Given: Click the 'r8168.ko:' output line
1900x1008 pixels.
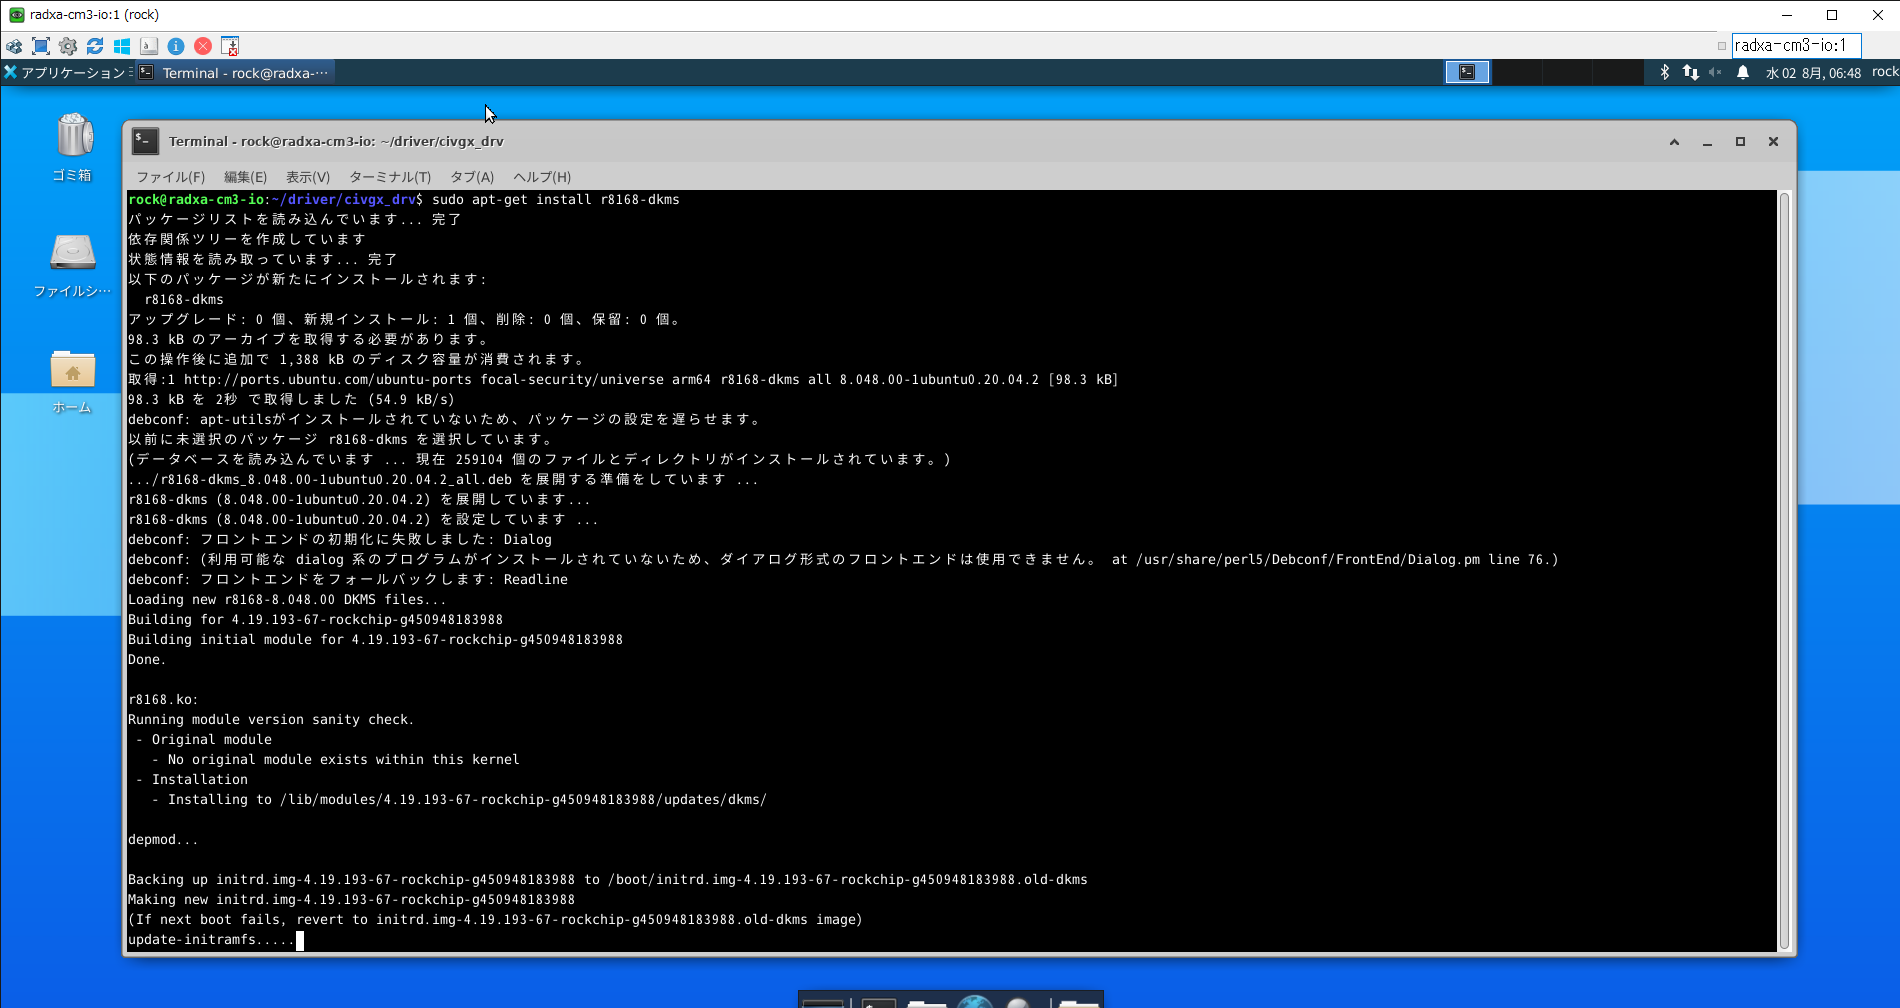Looking at the screenshot, I should point(163,700).
